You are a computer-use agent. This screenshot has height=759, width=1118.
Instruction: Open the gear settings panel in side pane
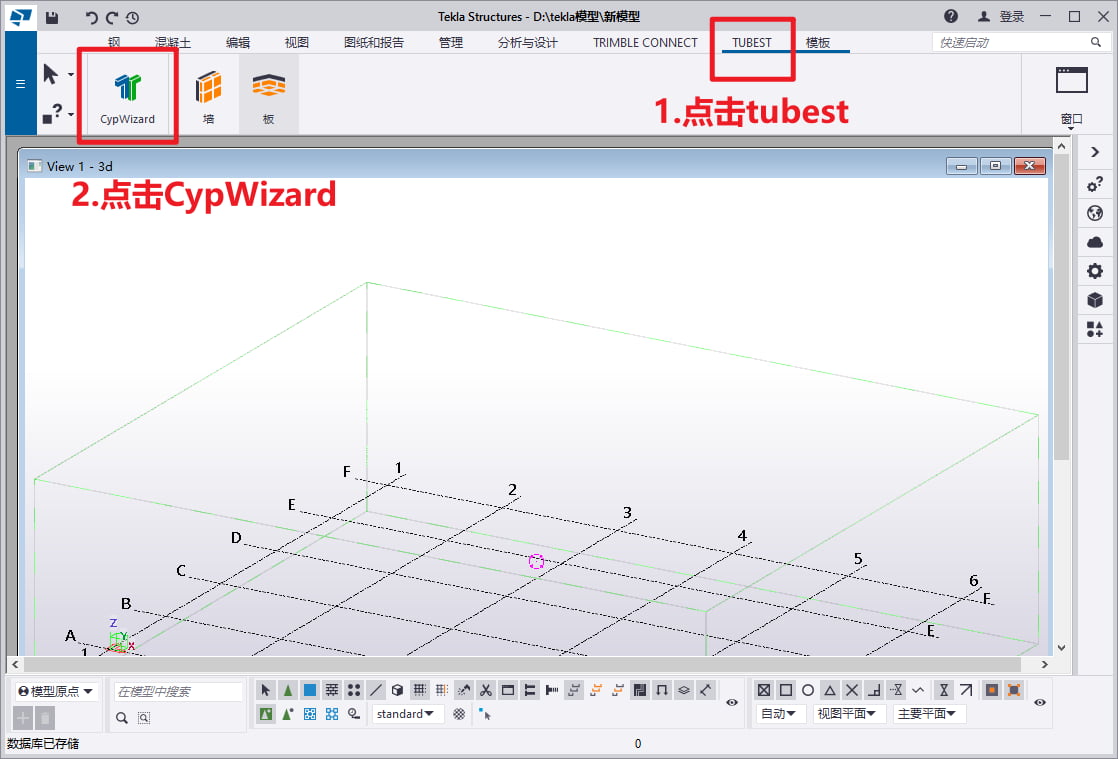[x=1095, y=271]
